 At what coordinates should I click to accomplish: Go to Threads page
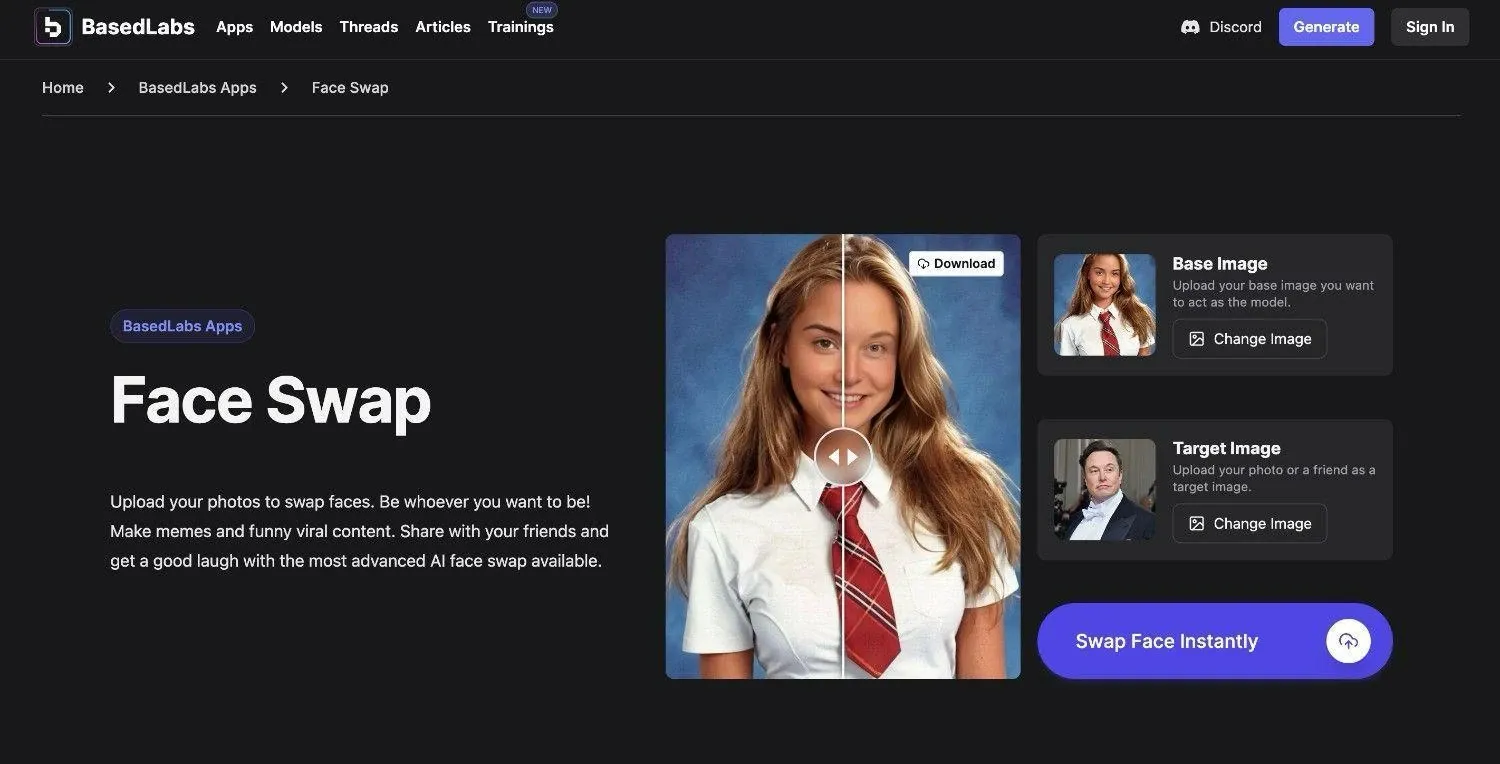coord(368,27)
